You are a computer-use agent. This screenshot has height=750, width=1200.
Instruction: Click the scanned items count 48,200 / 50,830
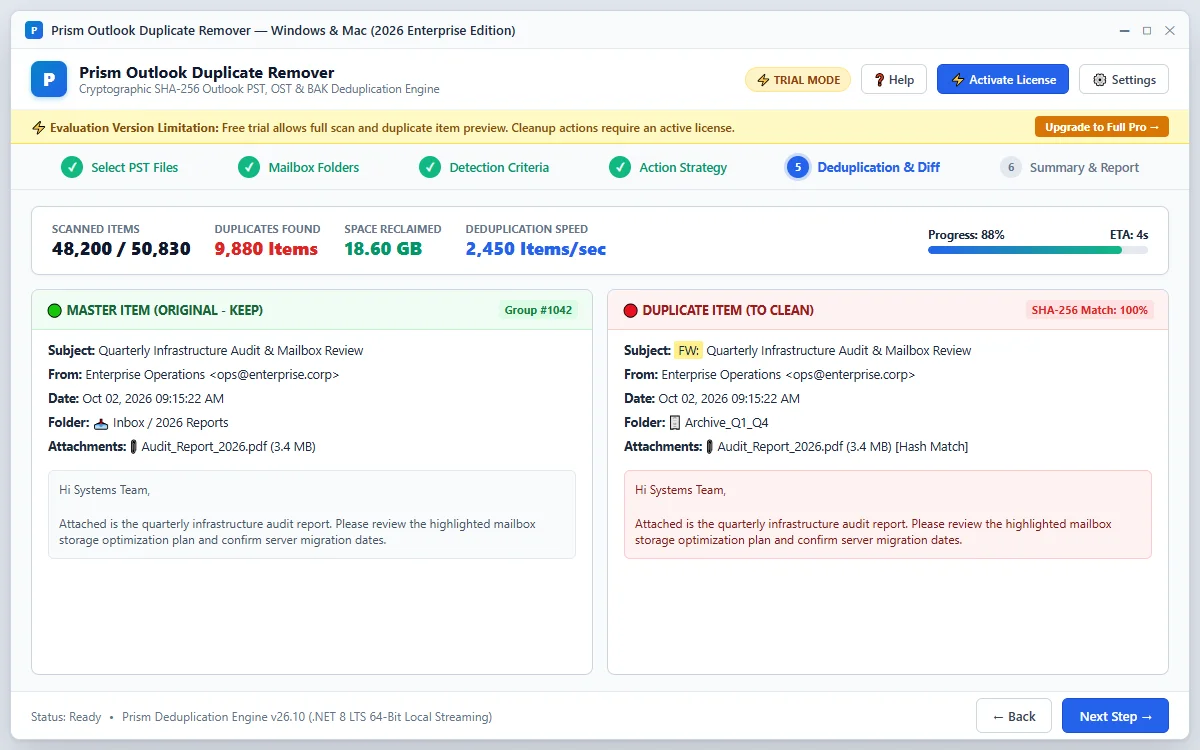click(121, 249)
